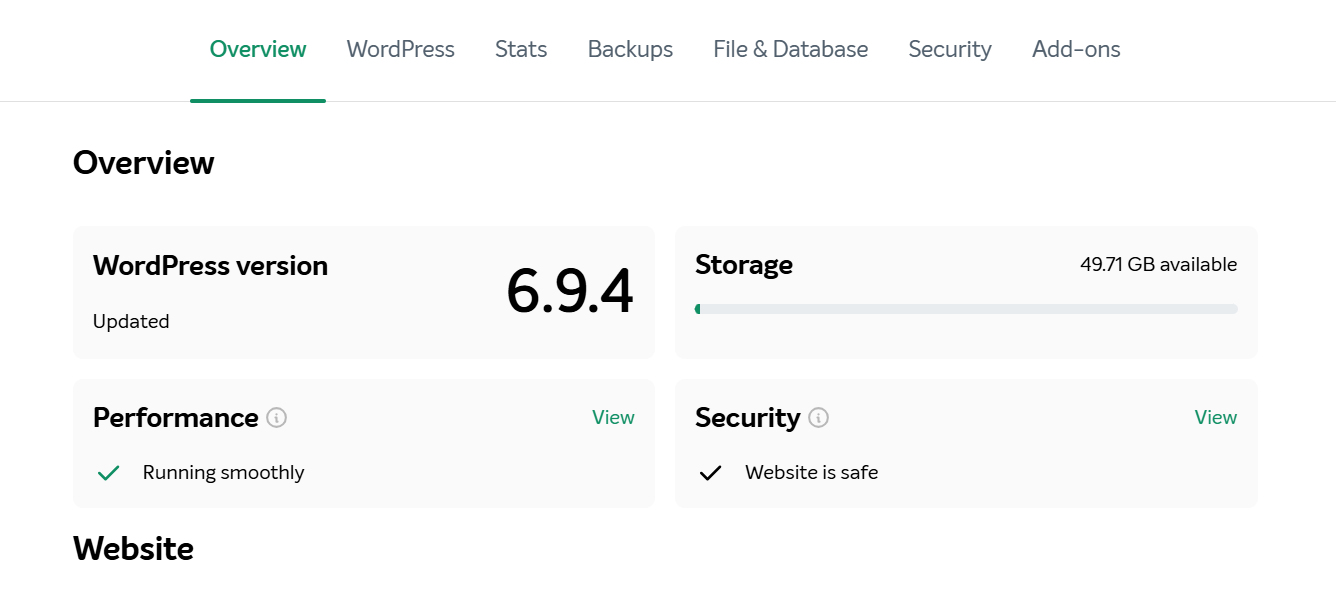
Task: Click the 6.9.4 version number
Action: point(570,292)
